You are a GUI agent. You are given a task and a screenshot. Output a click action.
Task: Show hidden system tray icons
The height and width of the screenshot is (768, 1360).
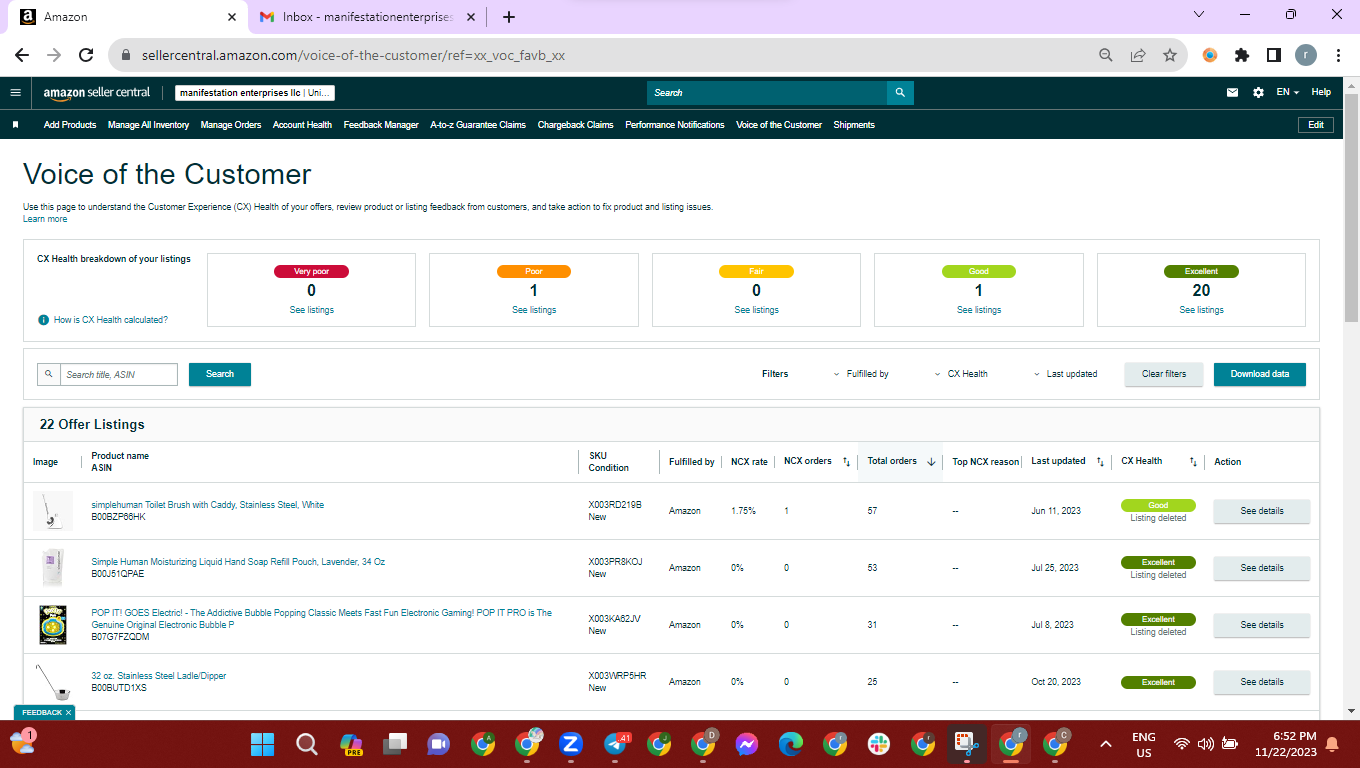tap(1105, 744)
